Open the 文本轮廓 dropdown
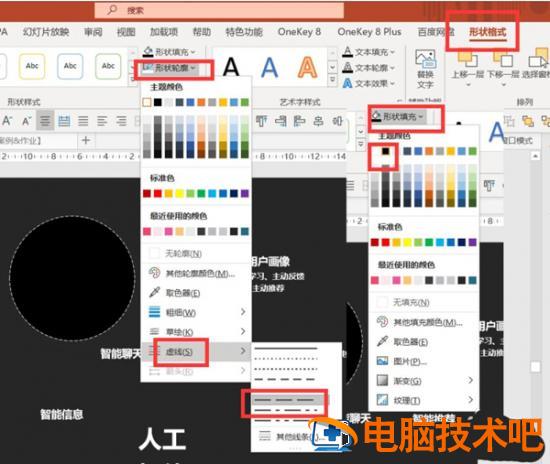550x464 pixels. [x=369, y=68]
